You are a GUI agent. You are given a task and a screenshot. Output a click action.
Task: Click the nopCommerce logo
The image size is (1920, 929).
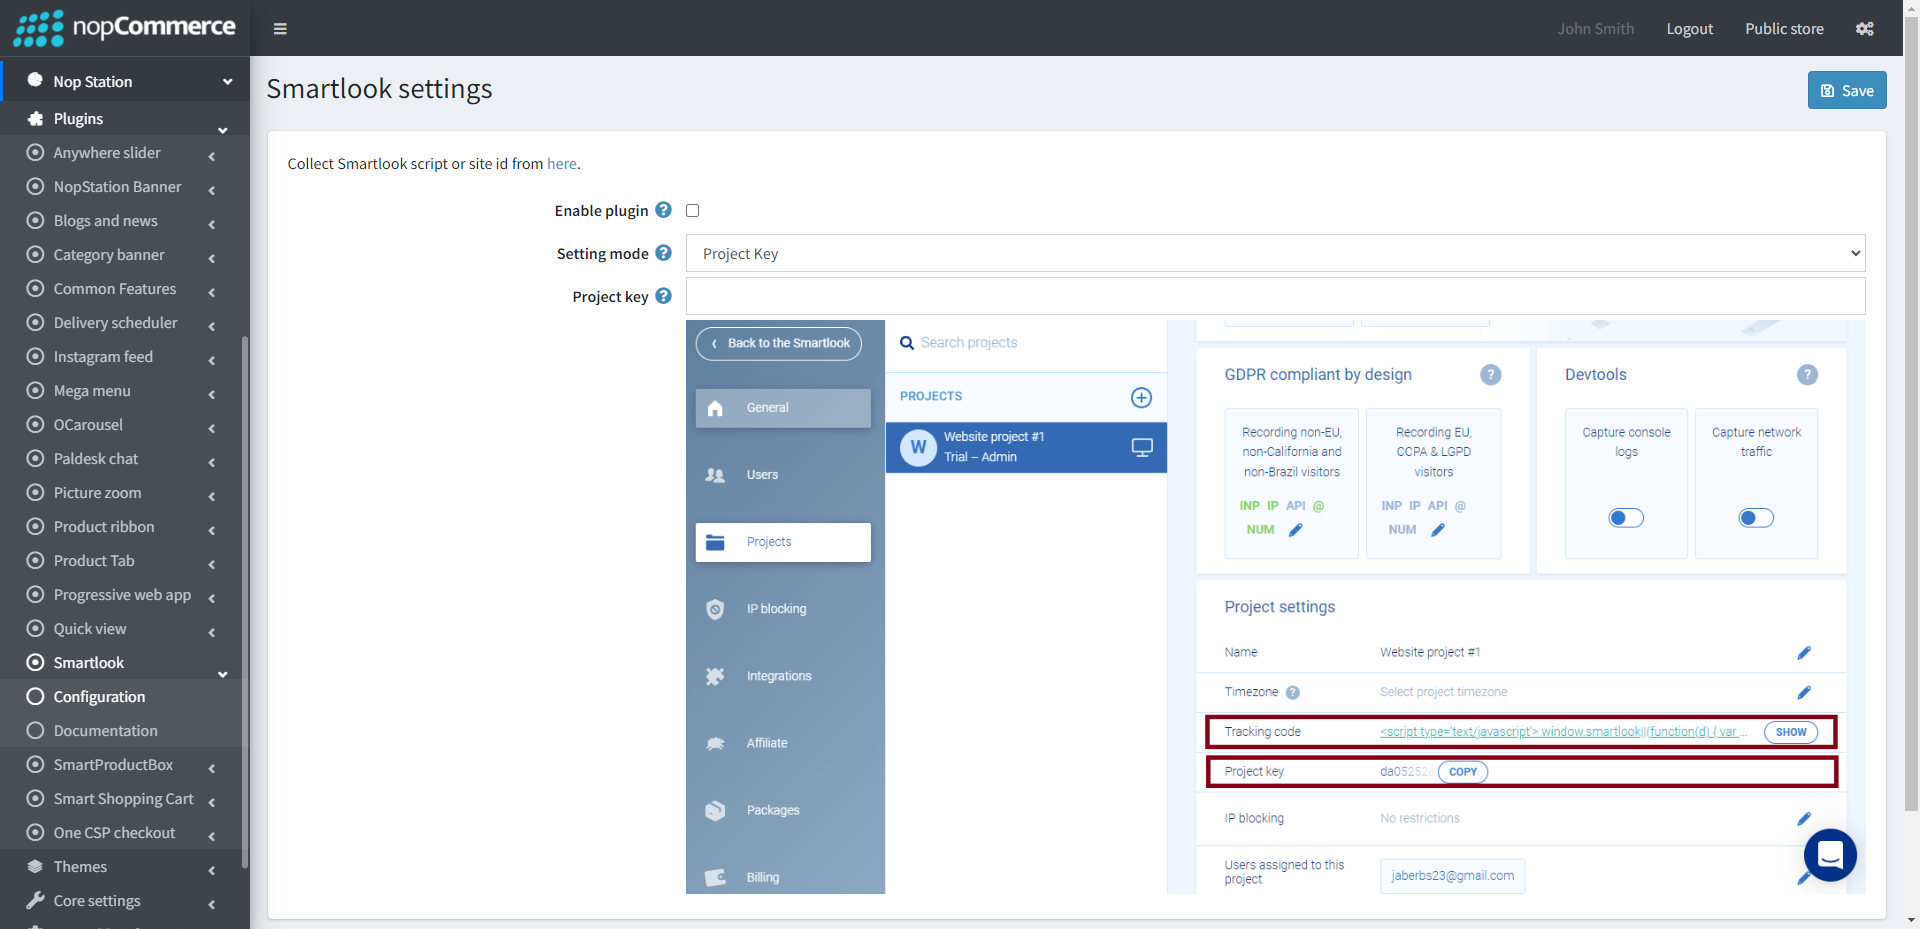(125, 28)
